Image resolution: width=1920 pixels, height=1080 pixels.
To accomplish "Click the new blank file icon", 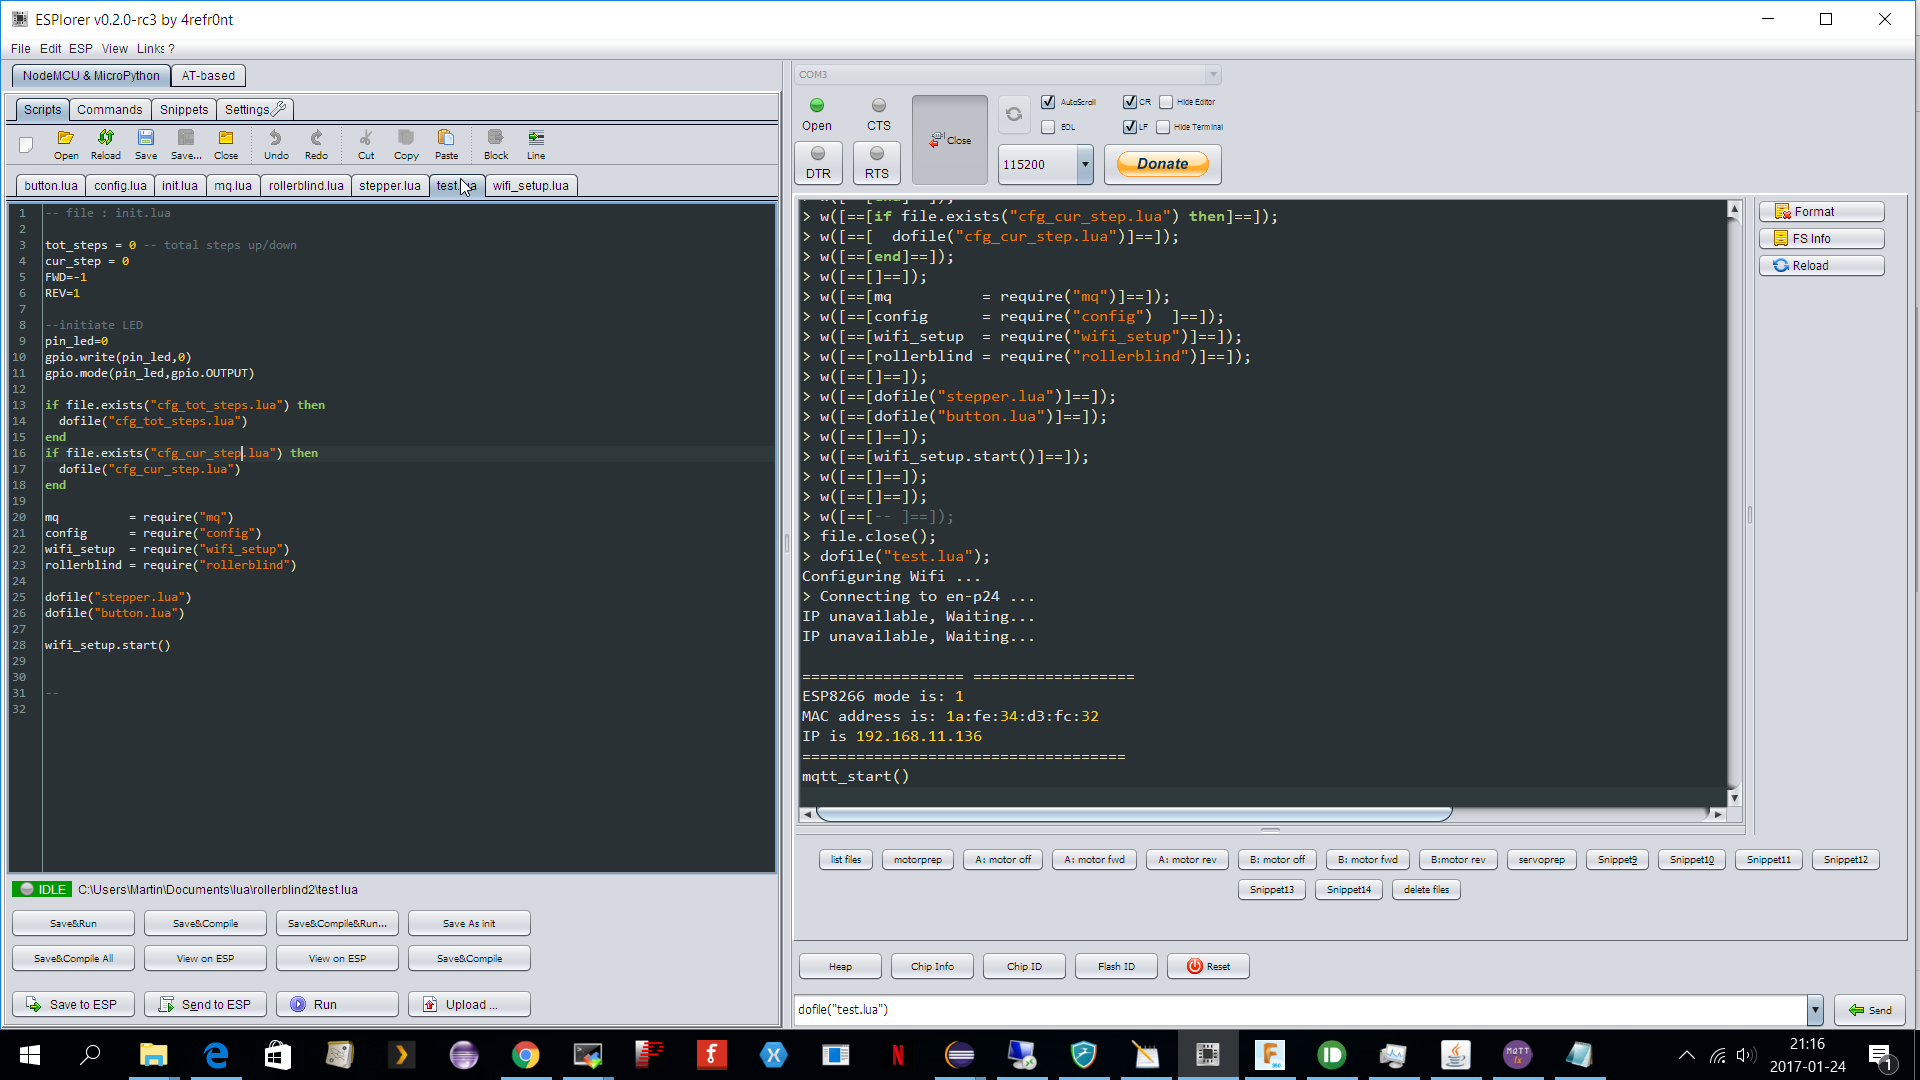I will (x=27, y=145).
